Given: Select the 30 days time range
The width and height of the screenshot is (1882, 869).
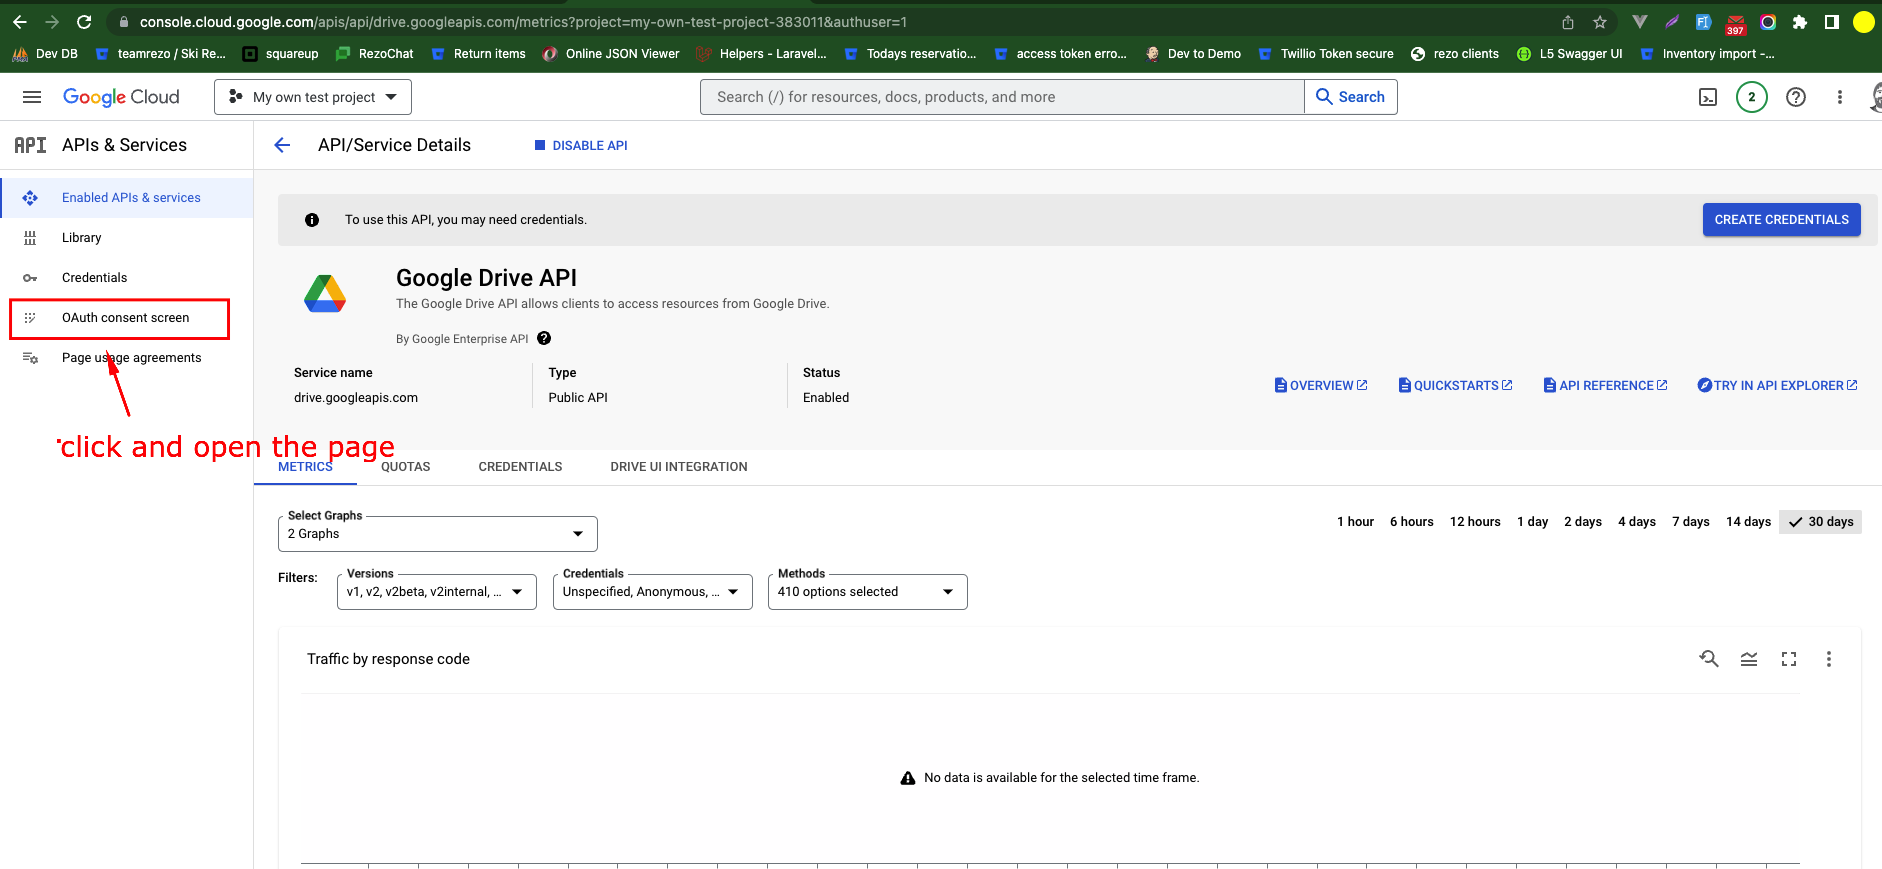Looking at the screenshot, I should pos(1820,522).
